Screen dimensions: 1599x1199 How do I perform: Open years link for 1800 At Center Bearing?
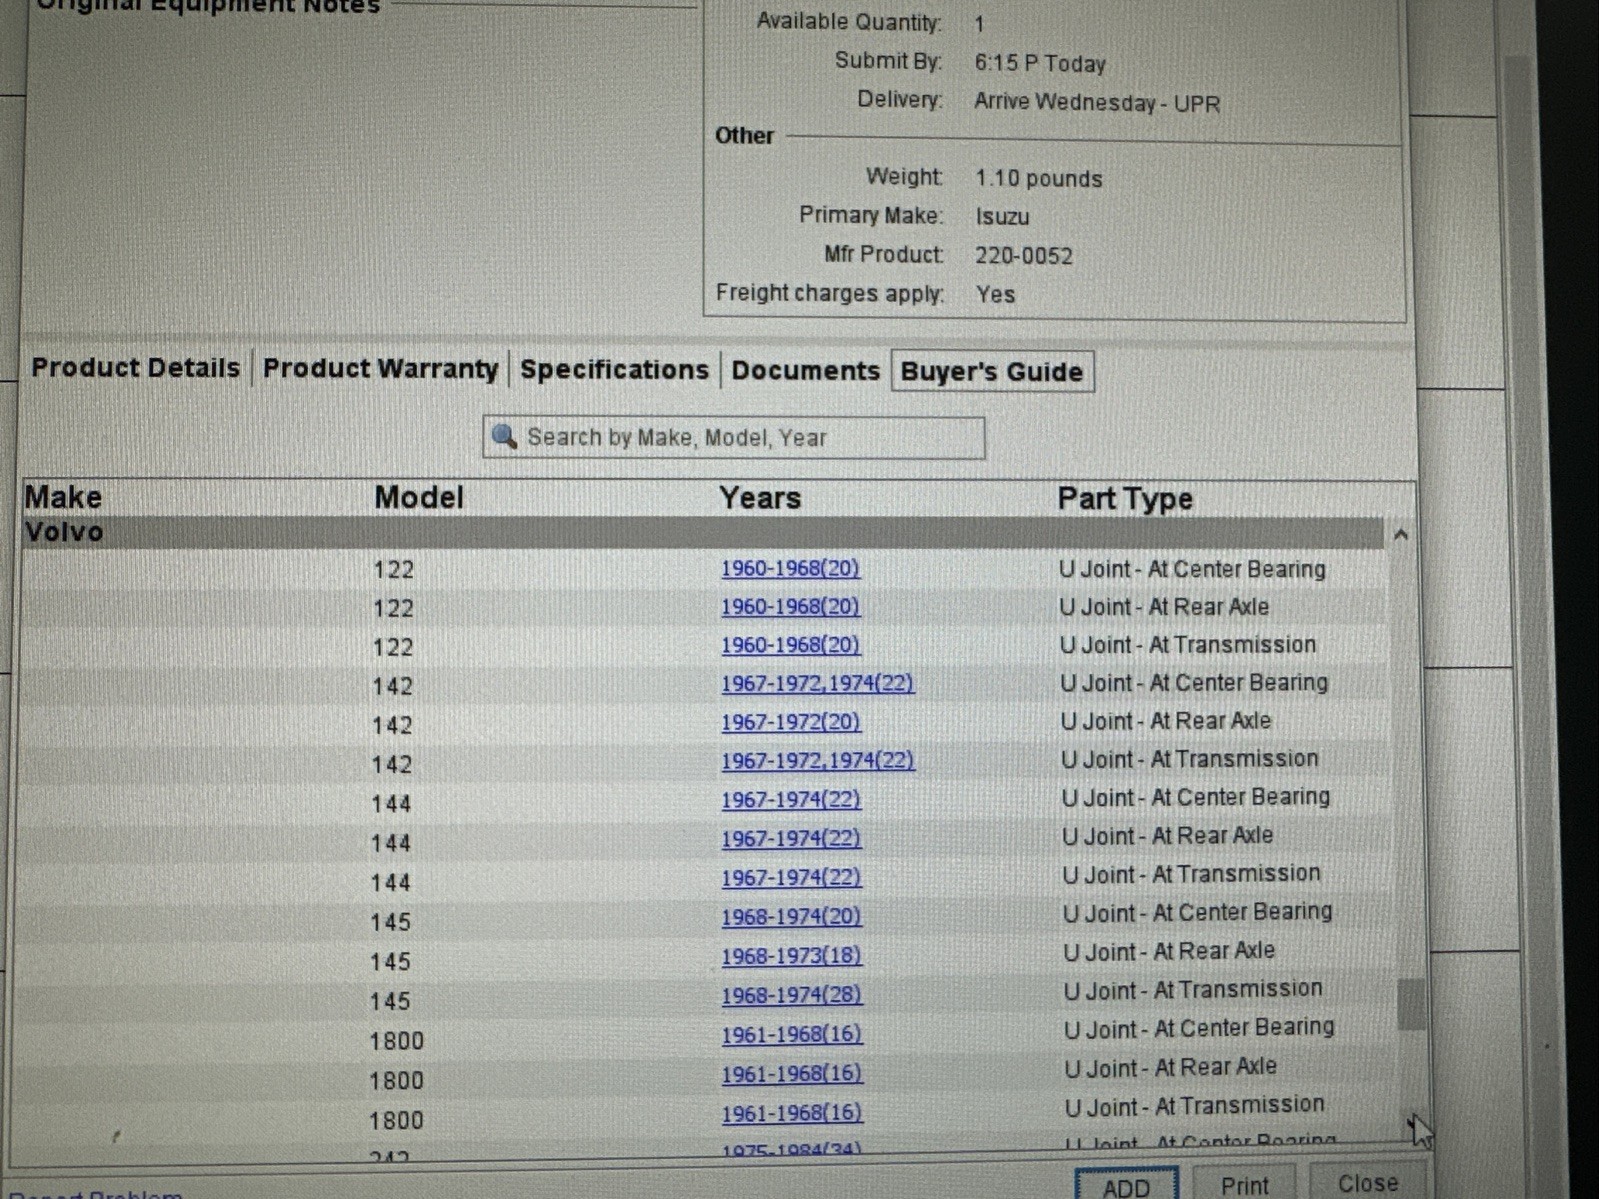792,1034
